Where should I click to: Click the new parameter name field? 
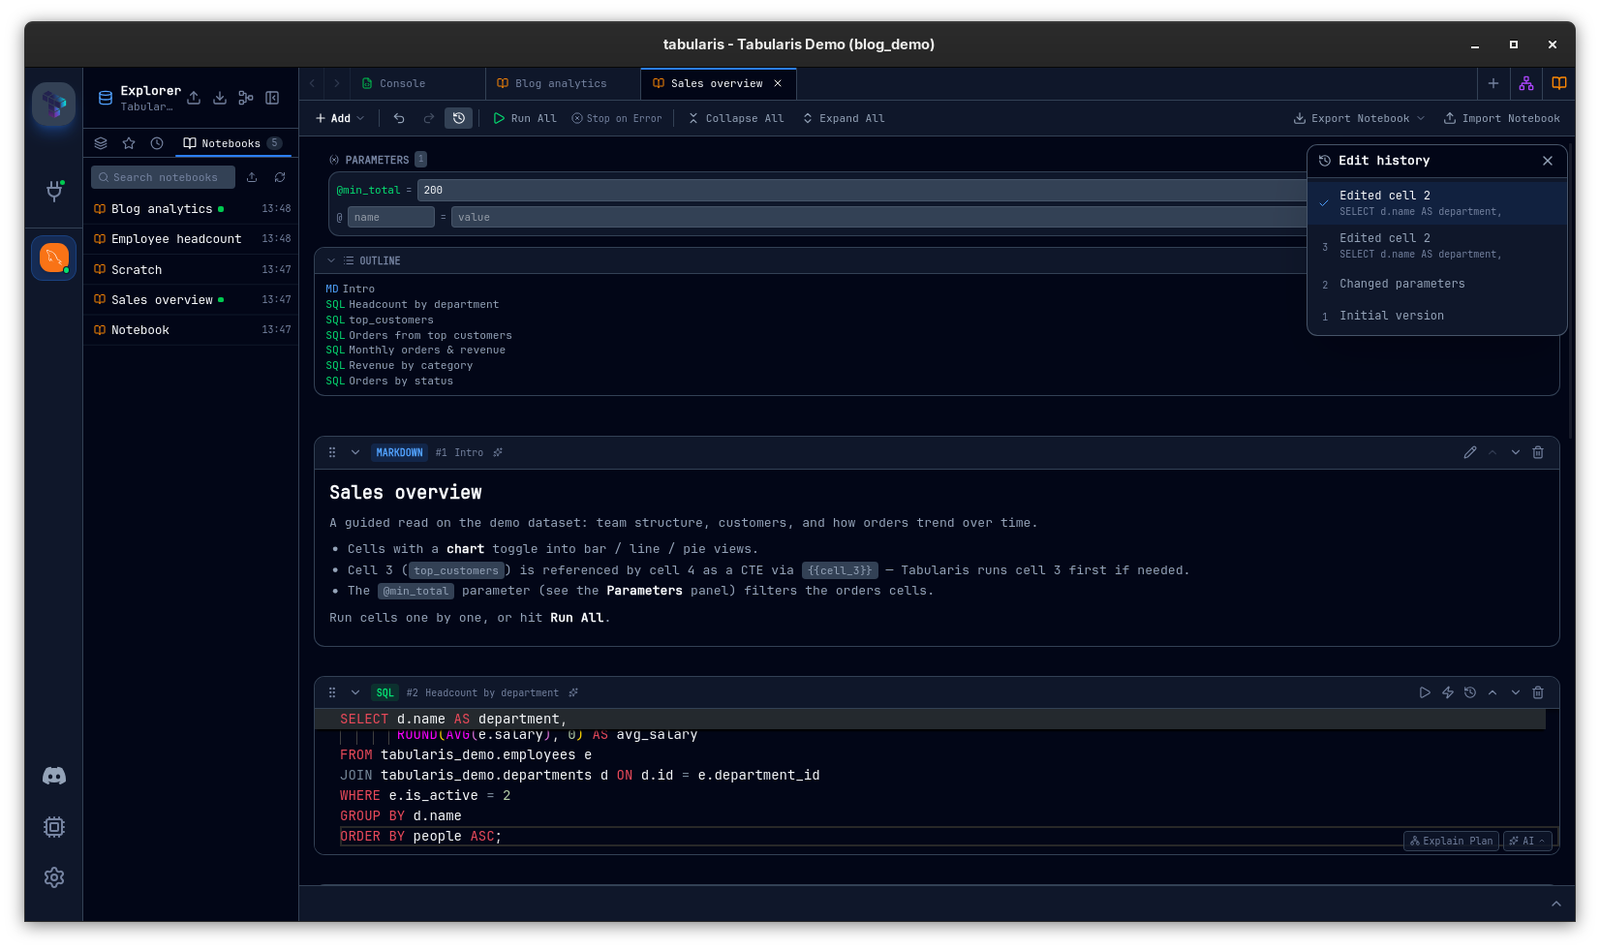[391, 217]
